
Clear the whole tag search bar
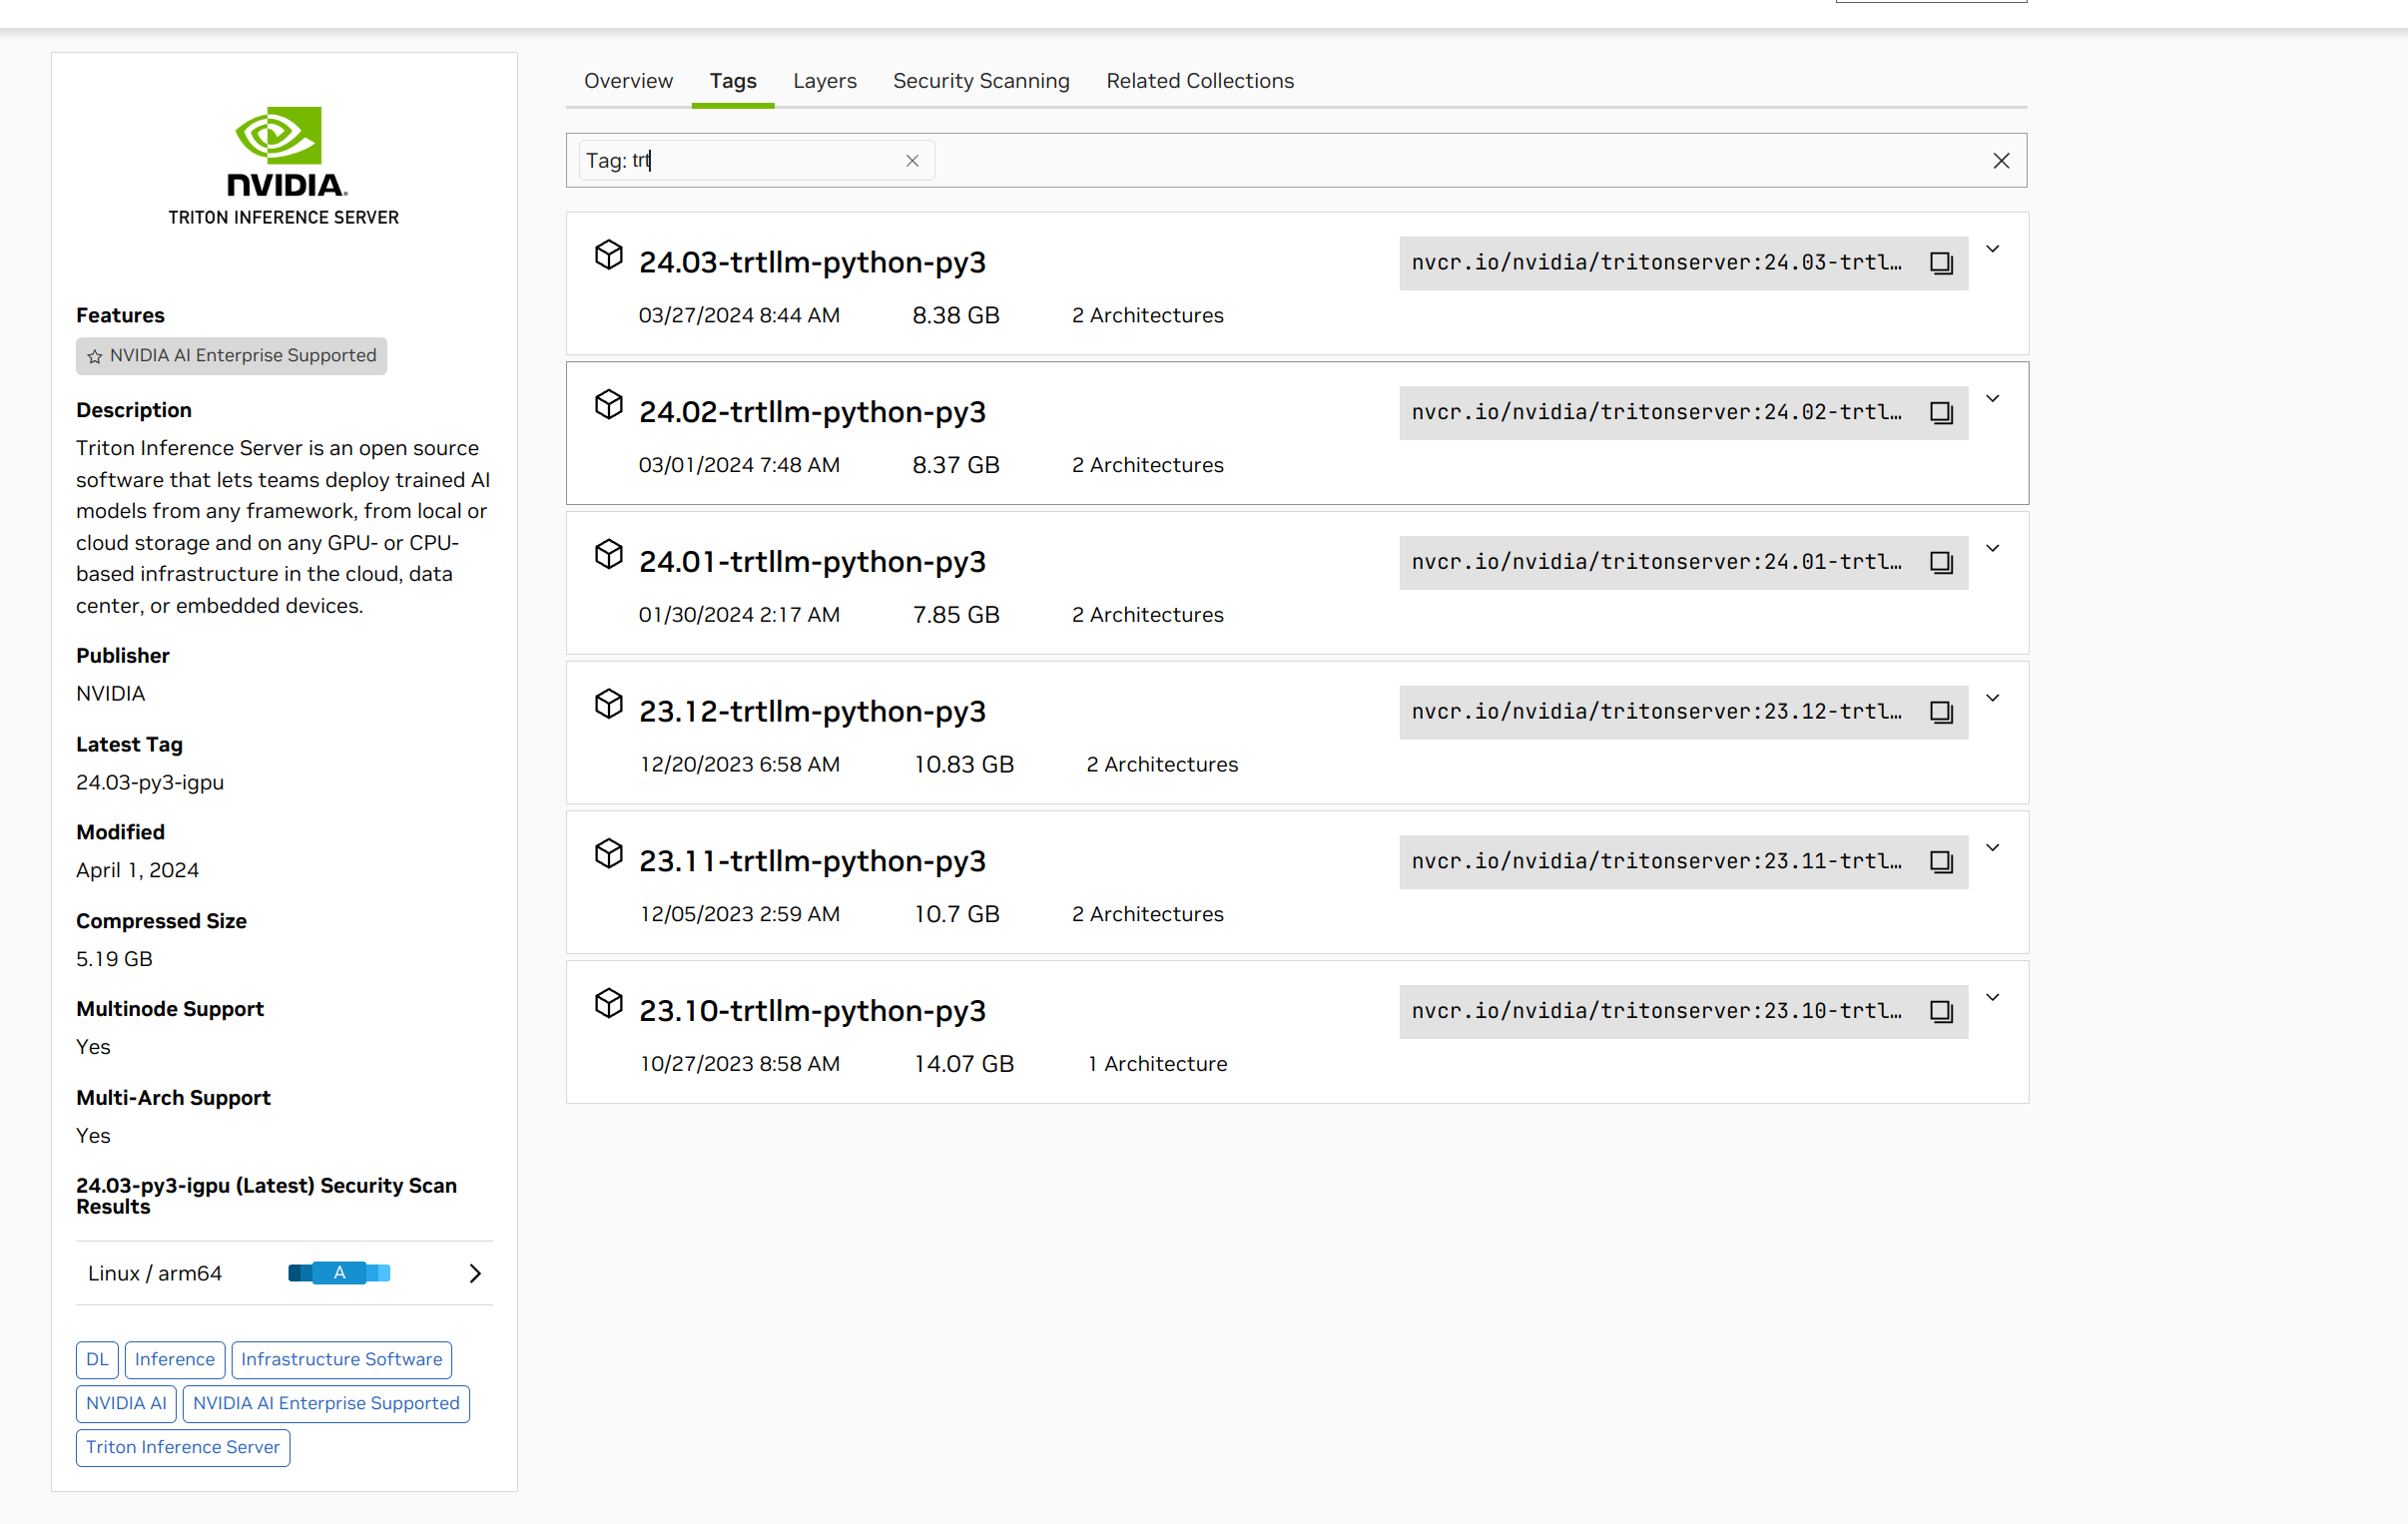coord(2000,161)
